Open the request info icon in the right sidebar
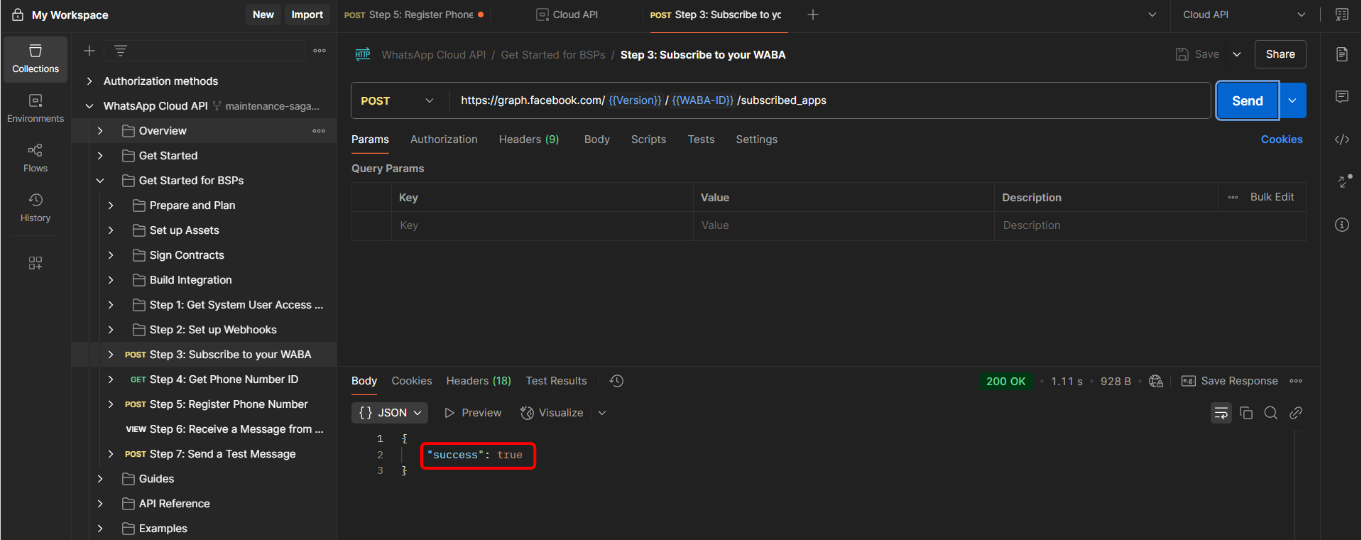The image size is (1361, 540). pyautogui.click(x=1342, y=225)
